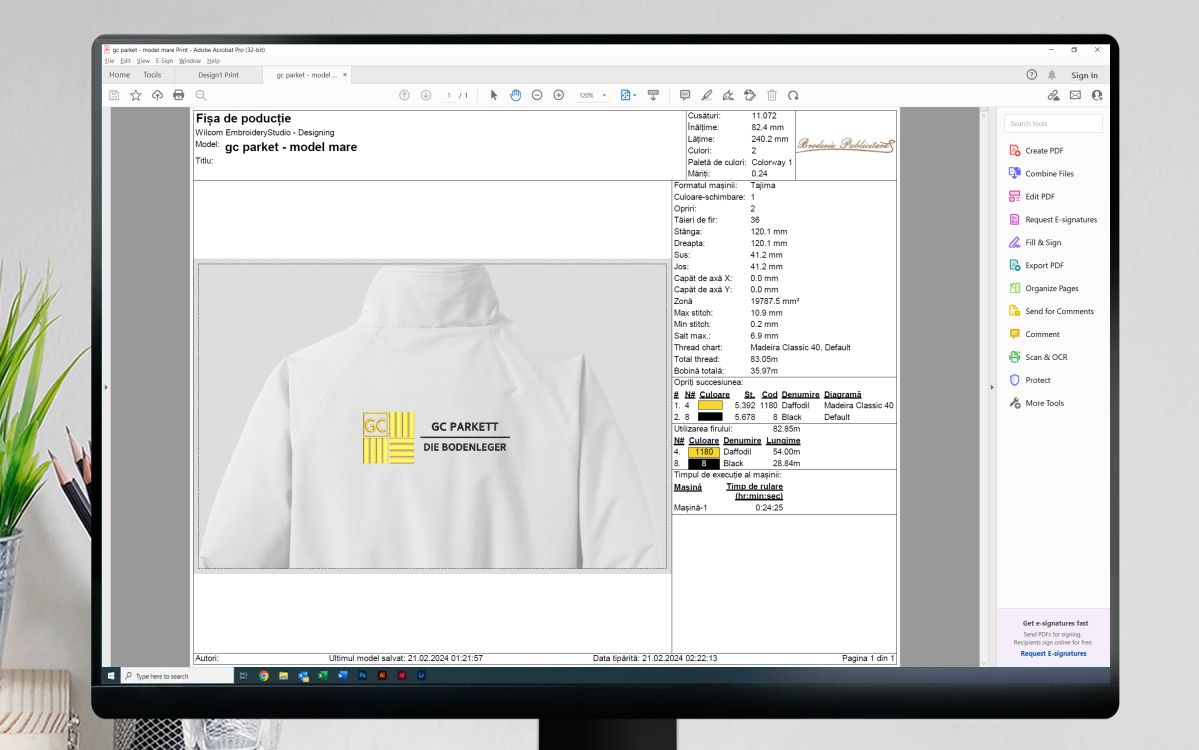Viewport: 1199px width, 750px height.
Task: Add a sticky note comment
Action: pos(685,95)
